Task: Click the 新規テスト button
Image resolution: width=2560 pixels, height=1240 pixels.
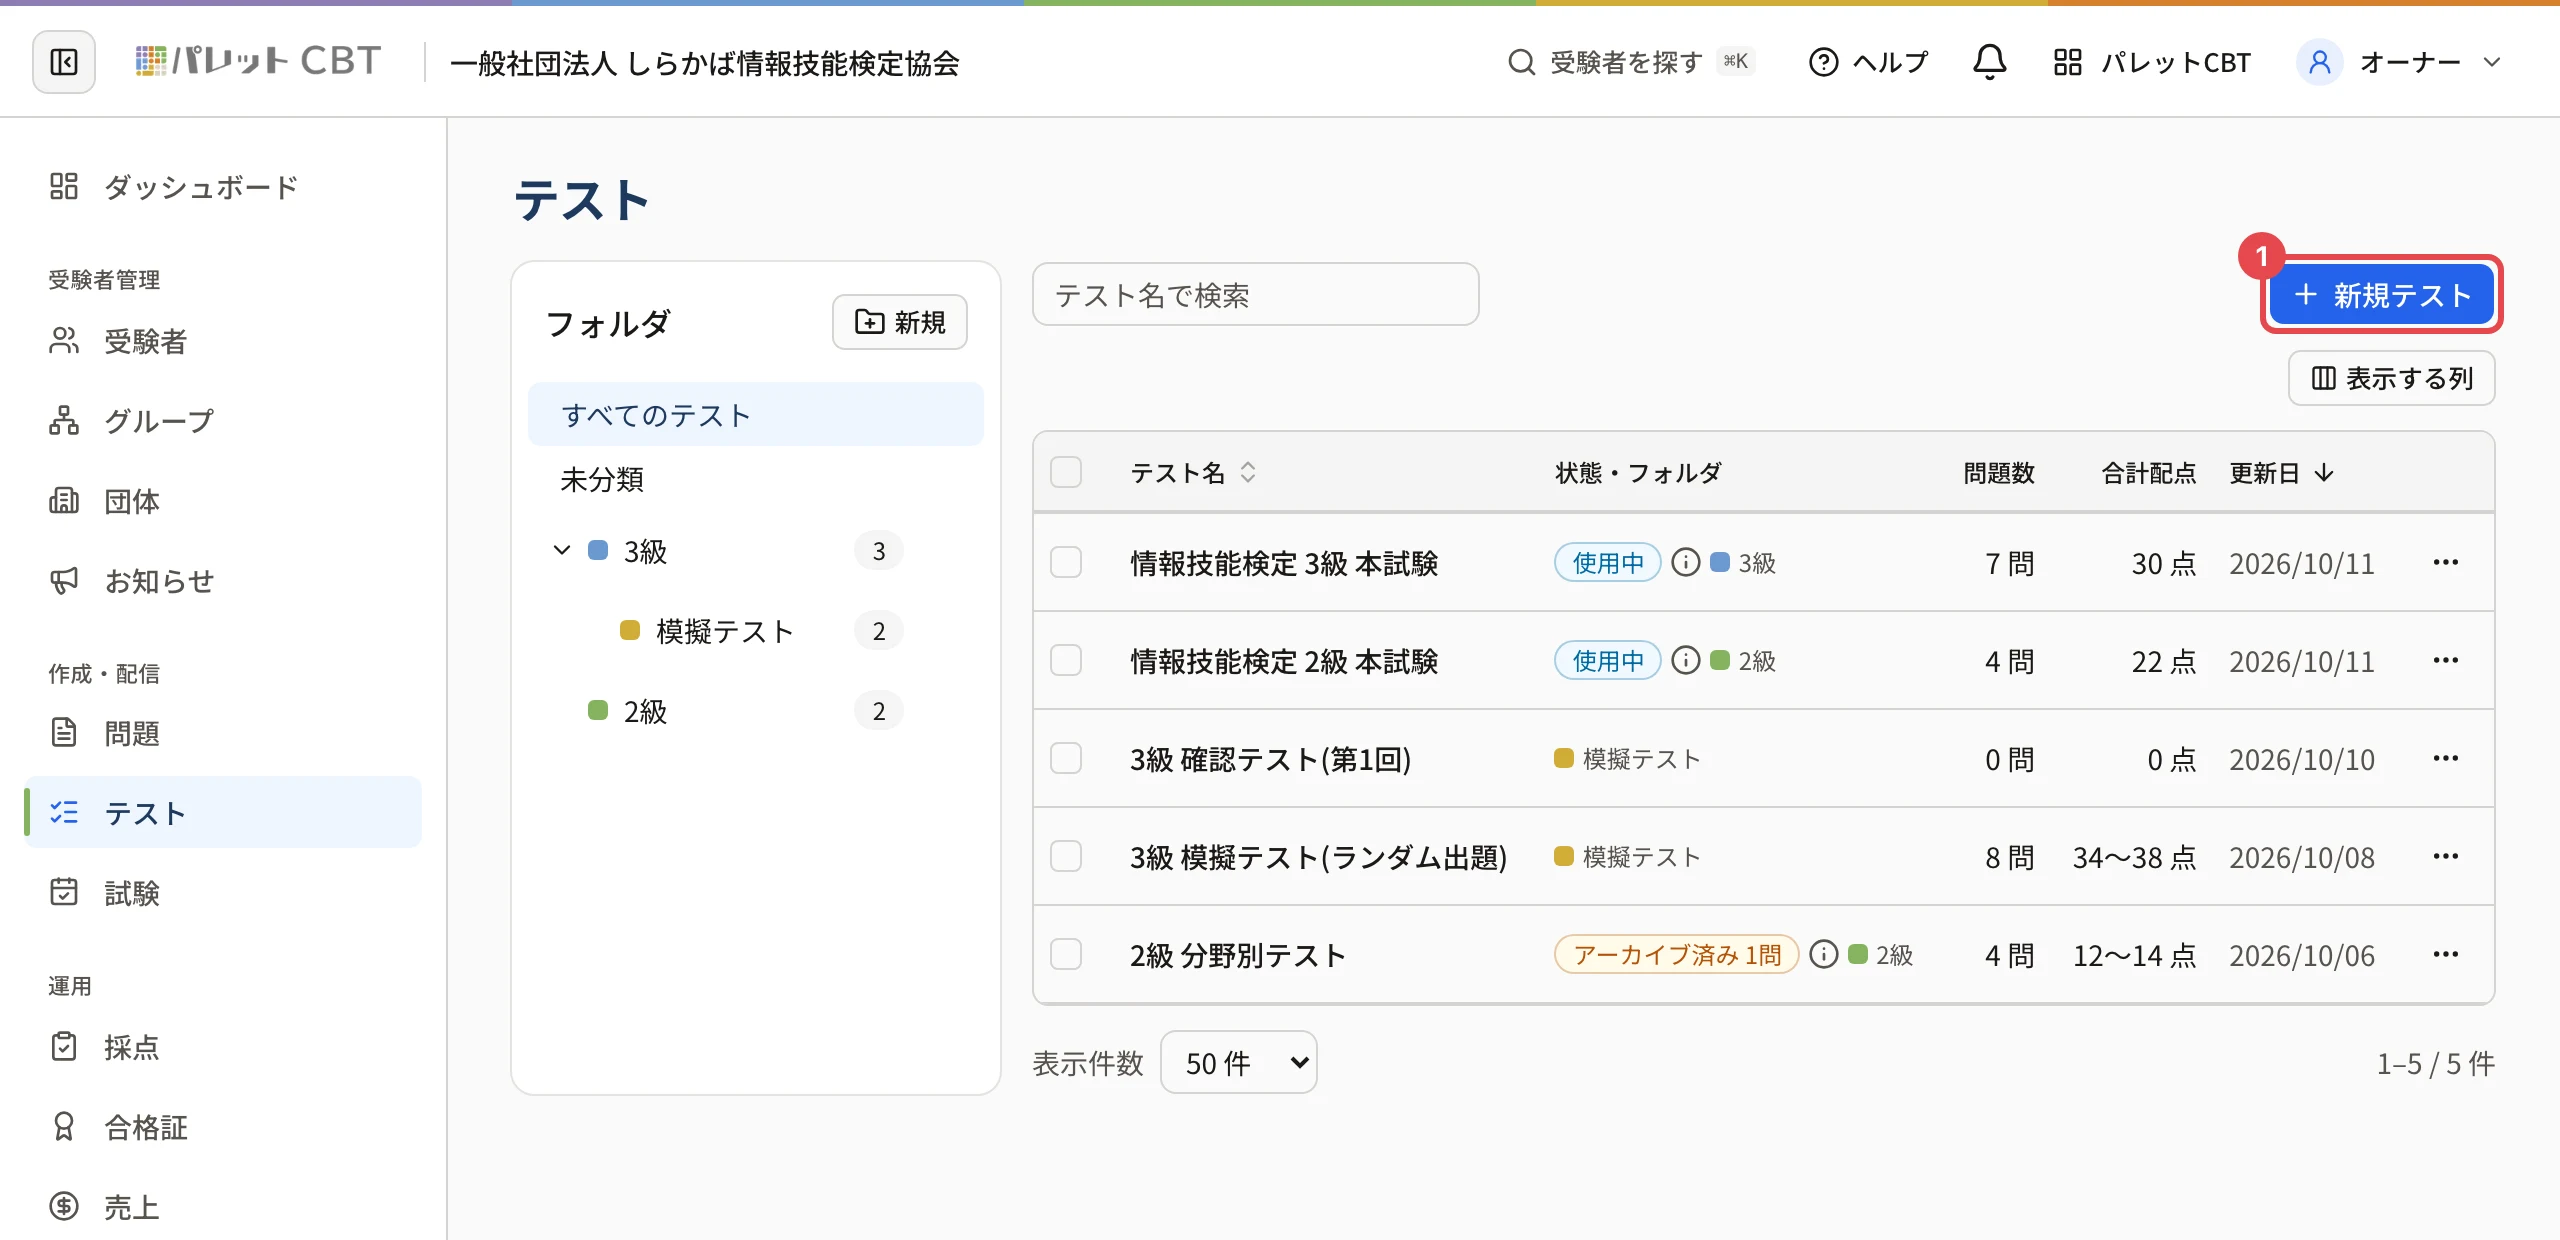Action: point(2381,295)
